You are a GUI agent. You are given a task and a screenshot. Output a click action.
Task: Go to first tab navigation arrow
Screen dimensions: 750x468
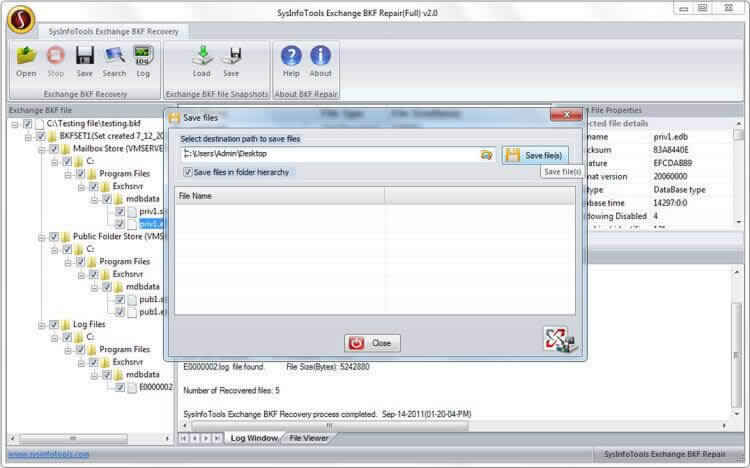point(184,438)
